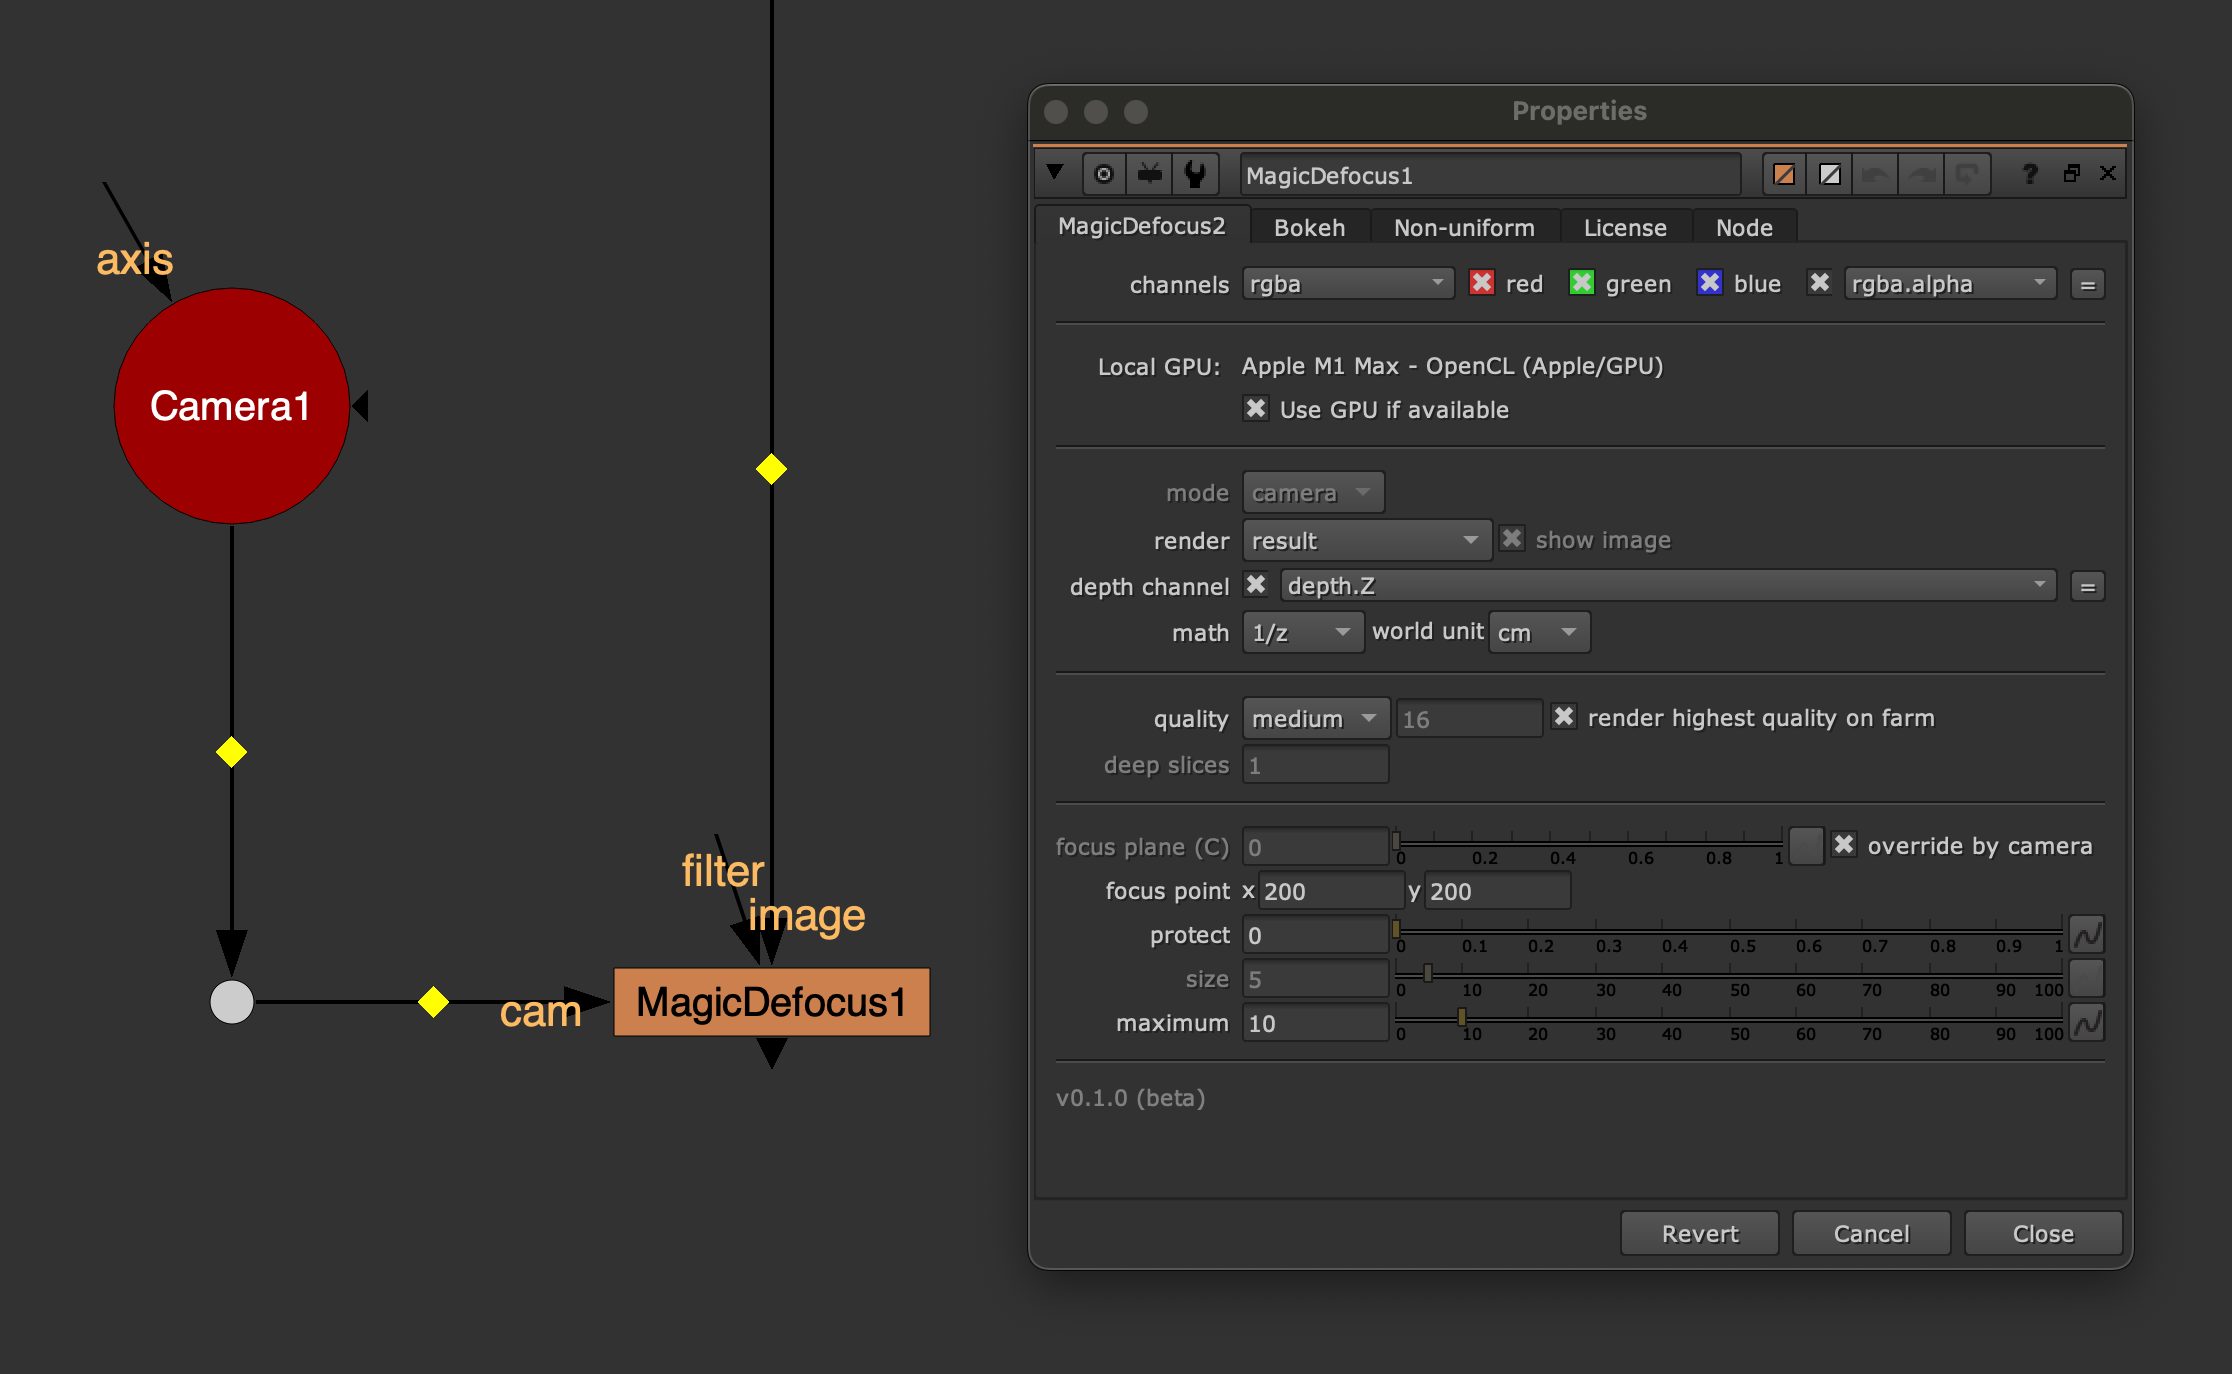Viewport: 2232px width, 1374px height.
Task: Expand the quality medium dropdown
Action: click(1315, 719)
